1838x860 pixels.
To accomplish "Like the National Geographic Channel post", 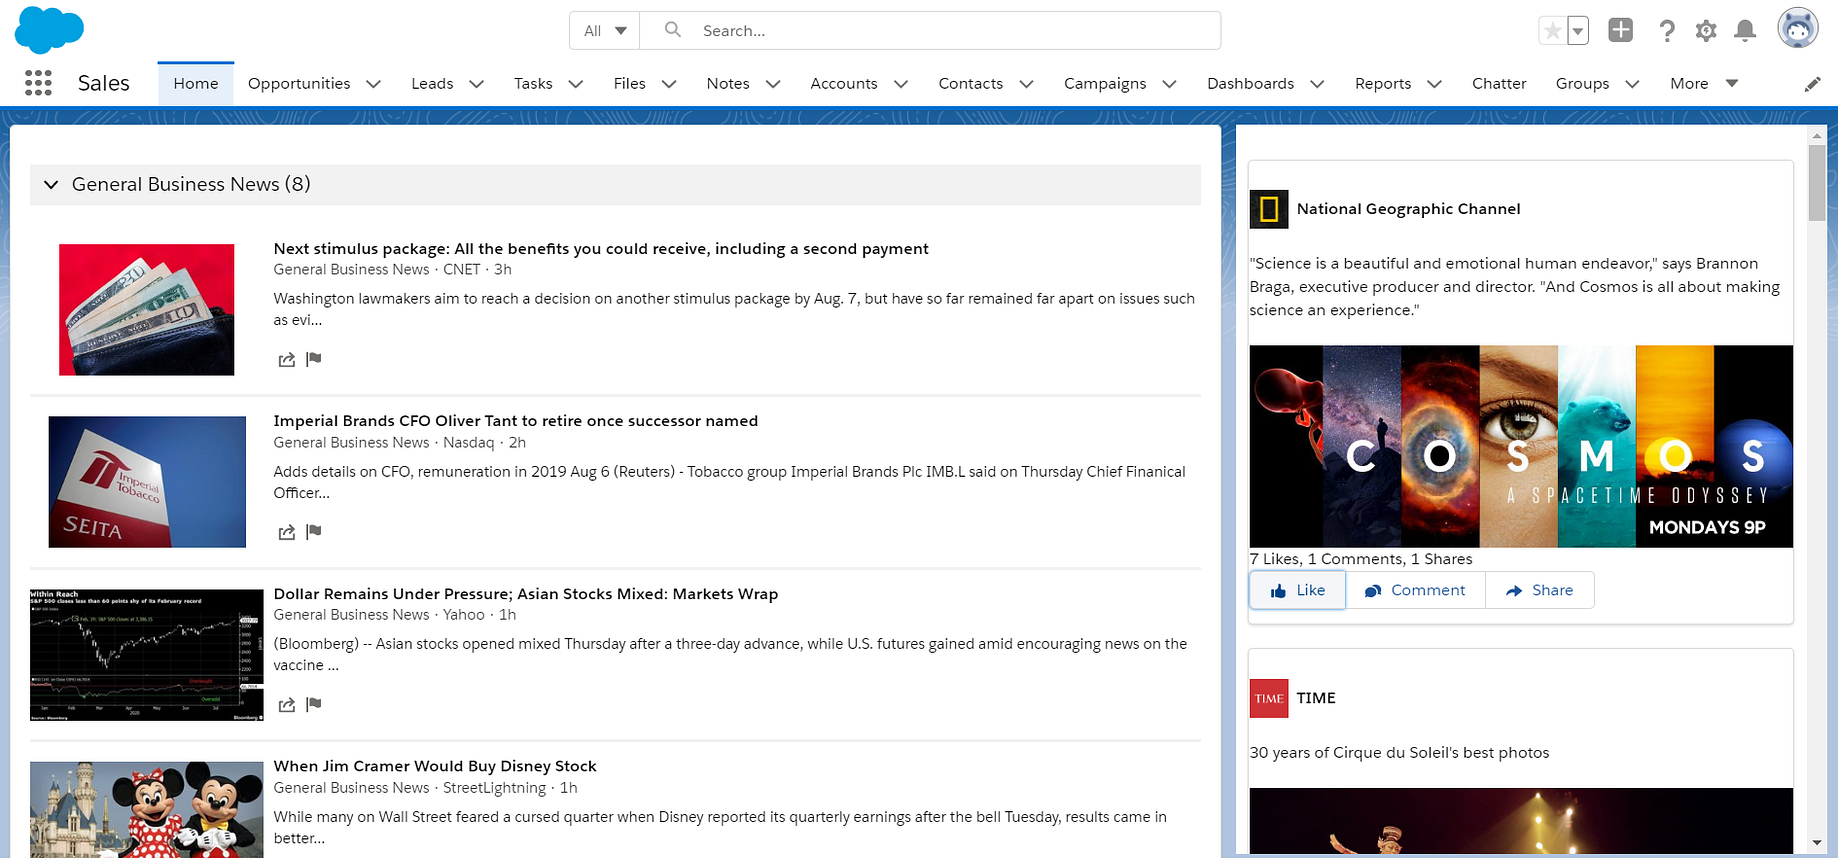I will coord(1297,591).
